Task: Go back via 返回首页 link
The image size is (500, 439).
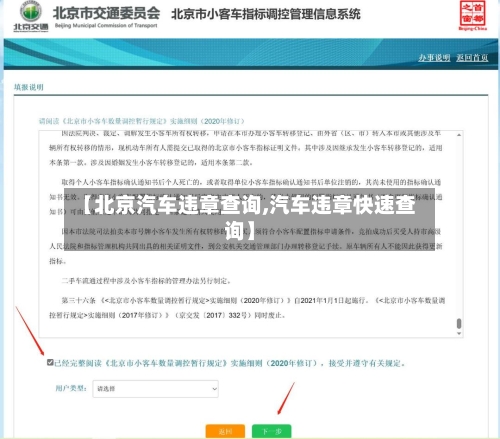Action: (x=472, y=58)
